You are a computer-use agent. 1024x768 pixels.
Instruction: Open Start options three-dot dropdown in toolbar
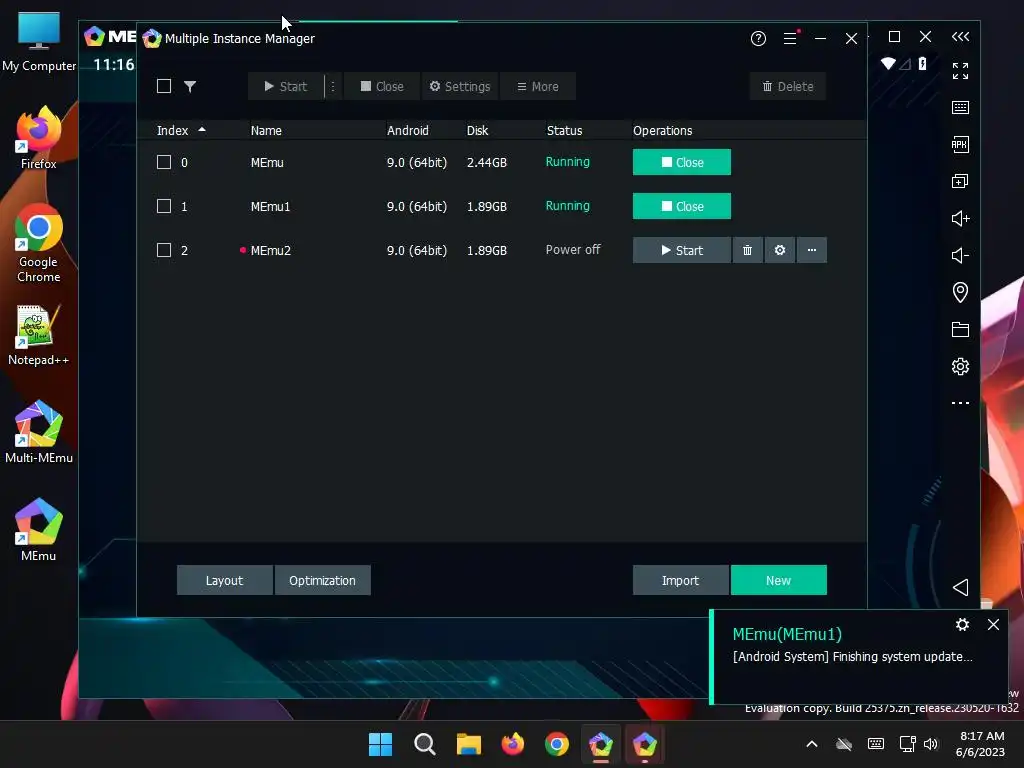333,86
